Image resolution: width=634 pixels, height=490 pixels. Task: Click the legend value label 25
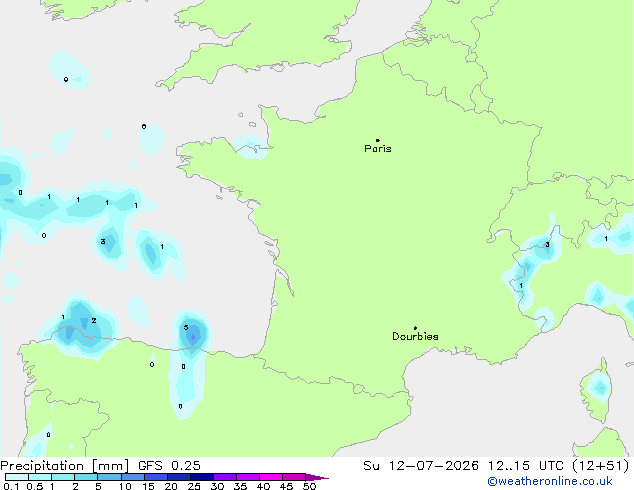click(x=194, y=486)
